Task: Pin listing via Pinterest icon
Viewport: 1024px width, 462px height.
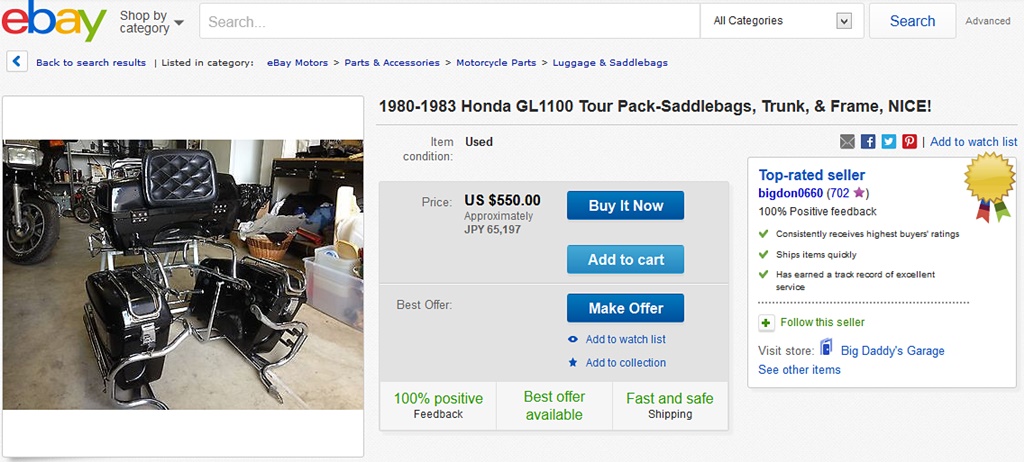Action: tap(909, 142)
